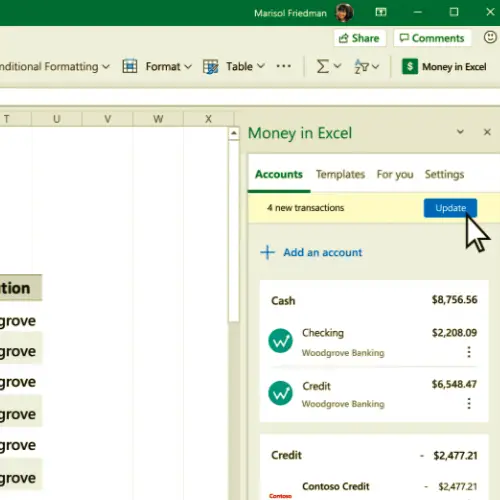
Task: Click the Share button
Action: tap(360, 38)
